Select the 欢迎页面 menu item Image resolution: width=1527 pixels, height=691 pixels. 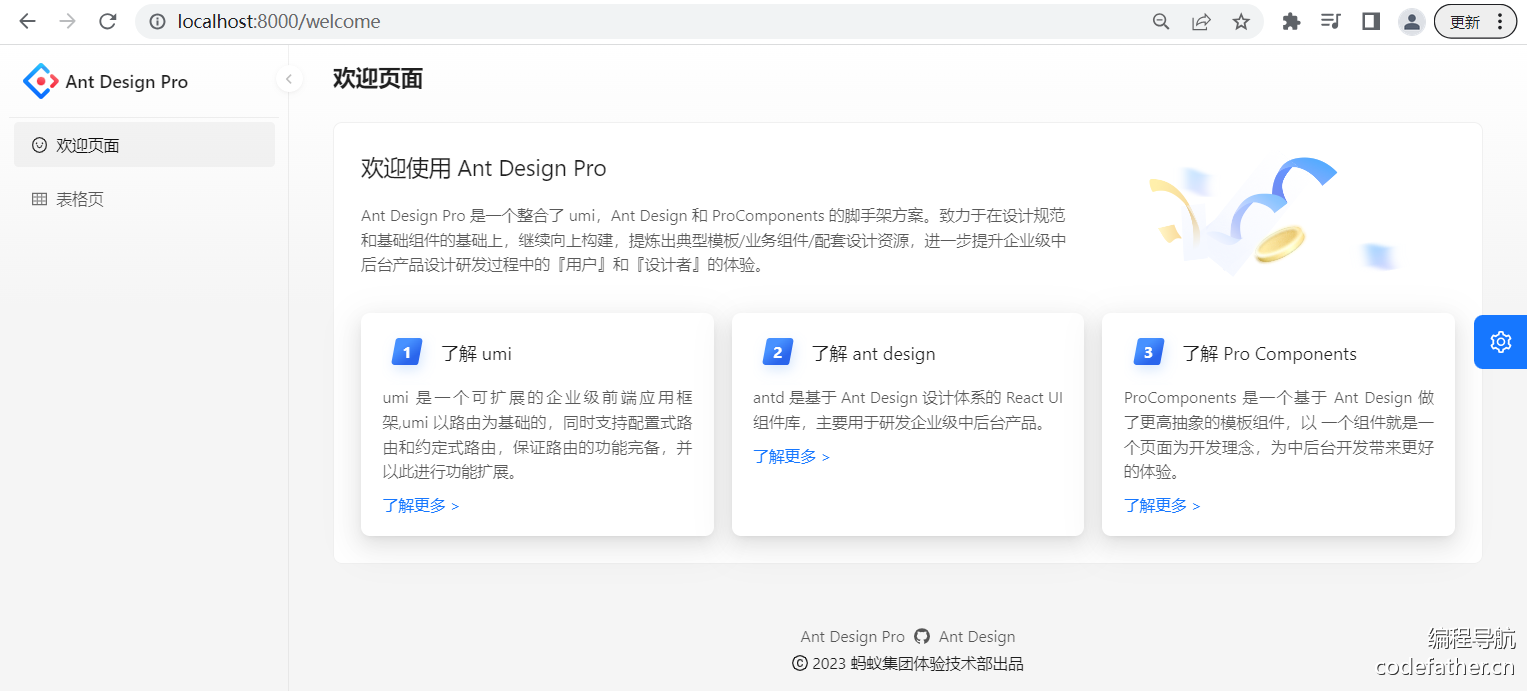(x=144, y=145)
